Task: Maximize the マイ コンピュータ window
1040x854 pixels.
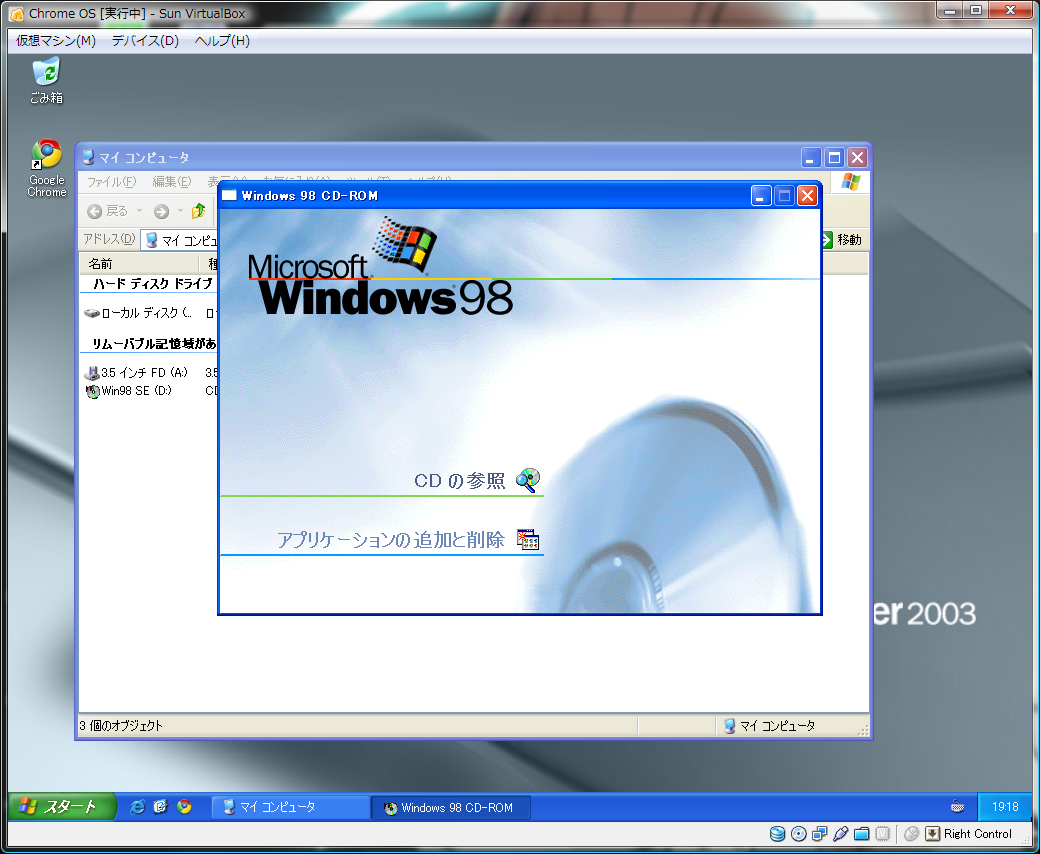Action: point(834,157)
